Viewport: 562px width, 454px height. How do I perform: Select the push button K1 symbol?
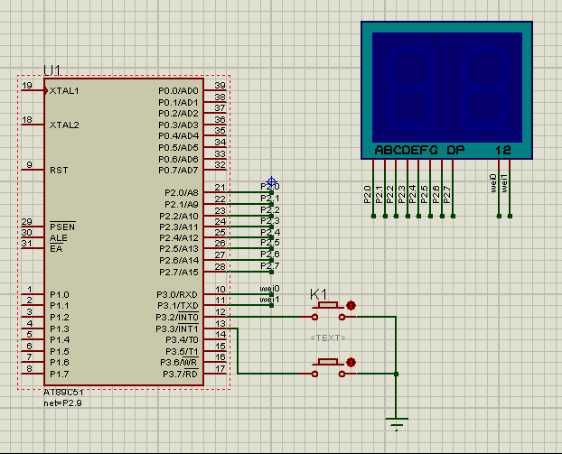click(329, 311)
